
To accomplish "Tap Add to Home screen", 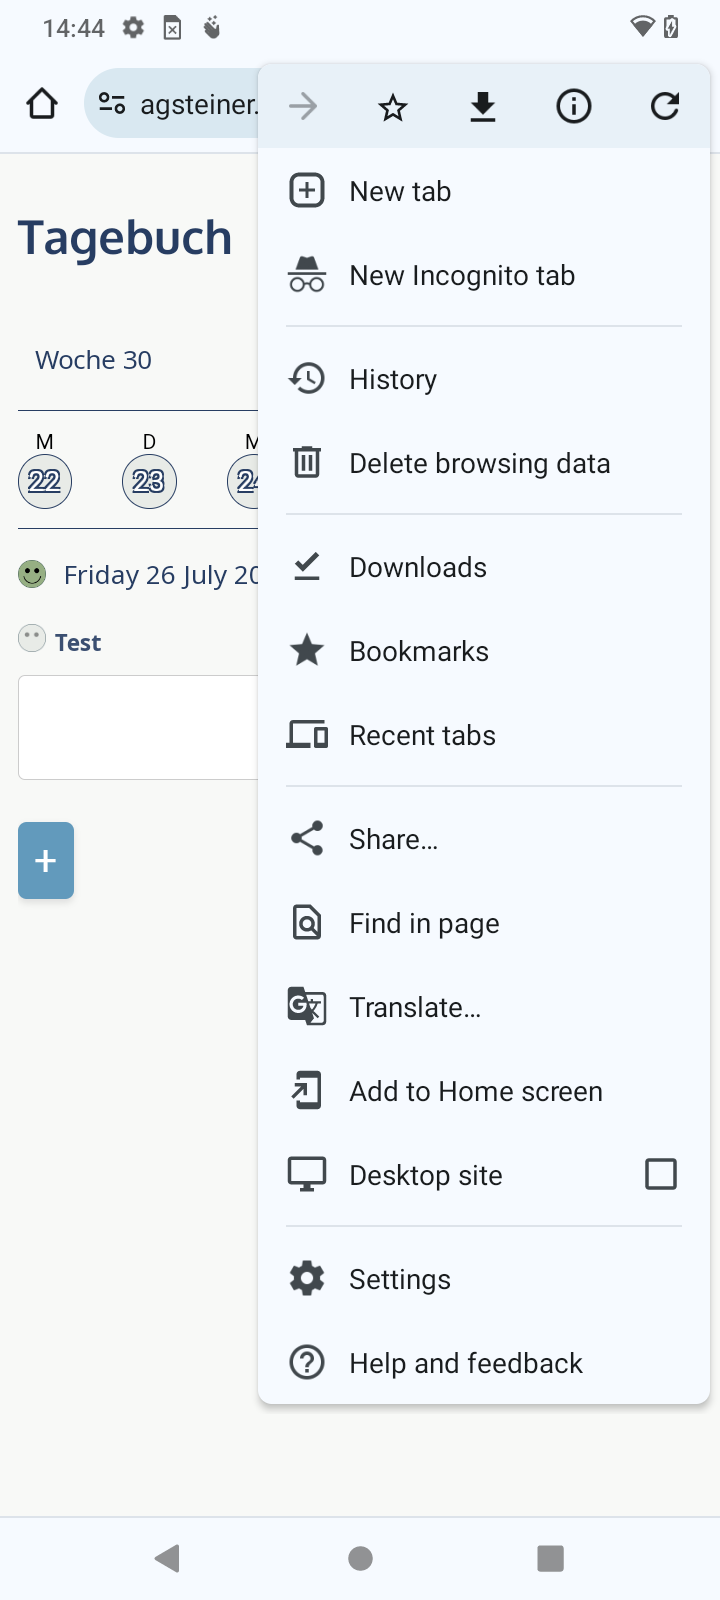I will pyautogui.click(x=476, y=1092).
